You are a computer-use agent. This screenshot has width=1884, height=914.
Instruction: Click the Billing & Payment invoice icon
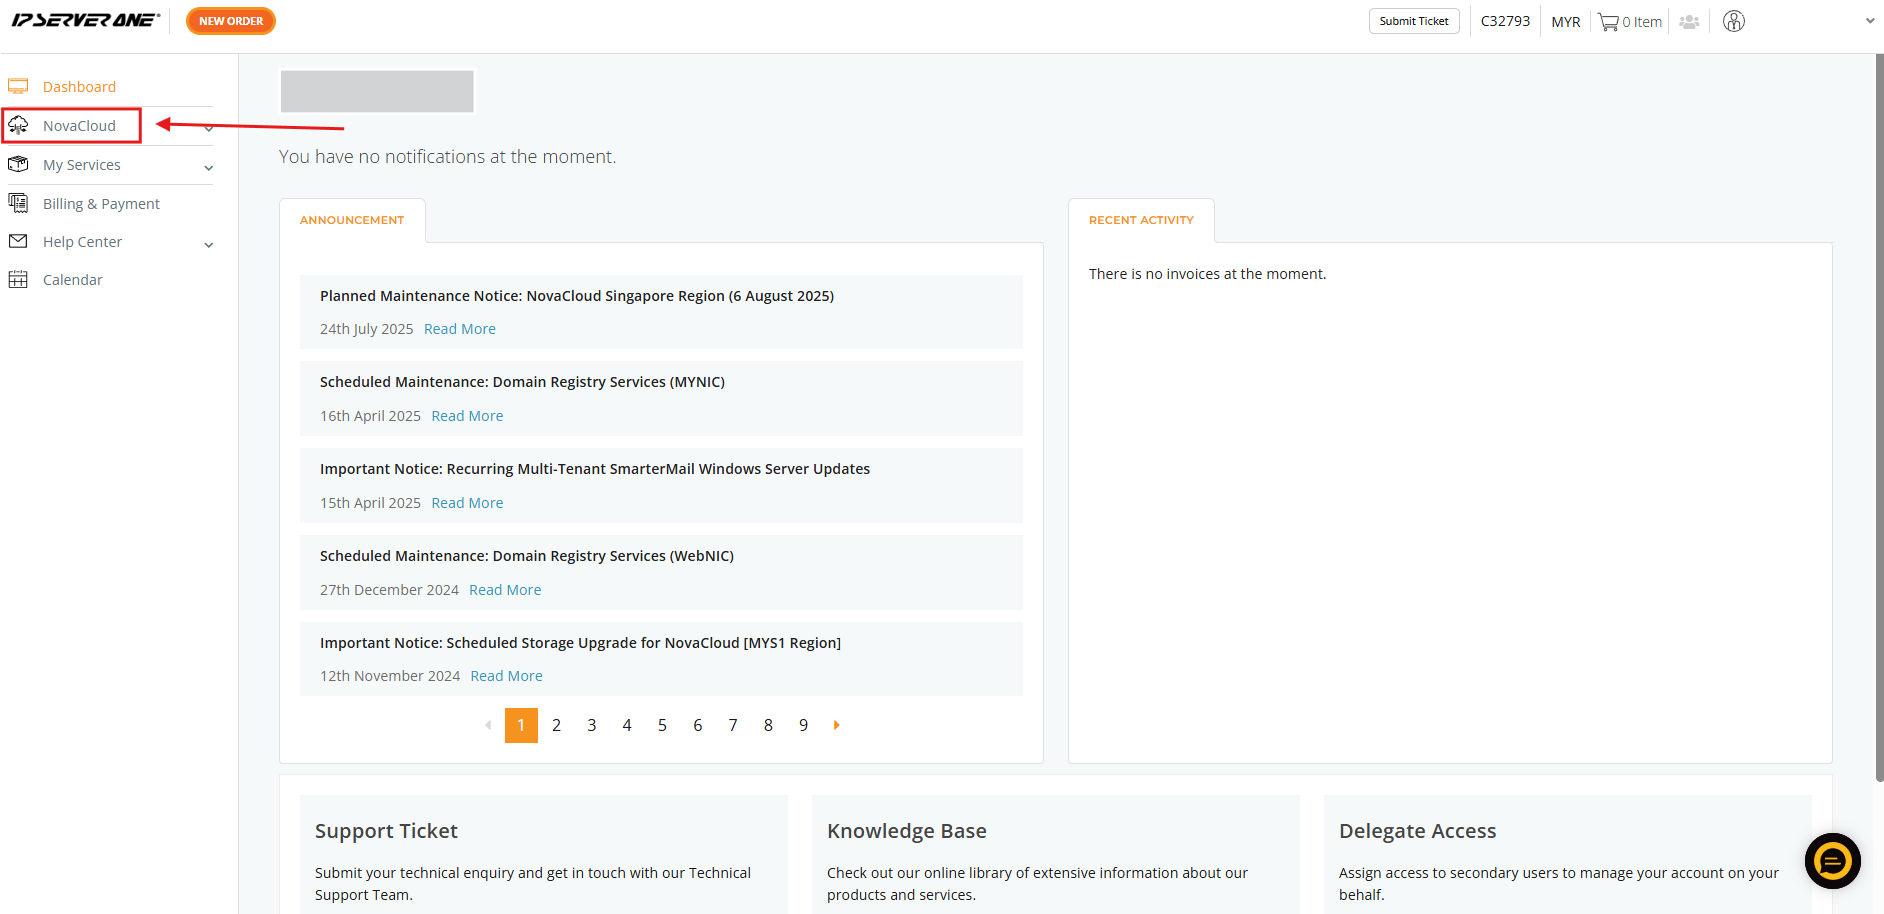18,203
